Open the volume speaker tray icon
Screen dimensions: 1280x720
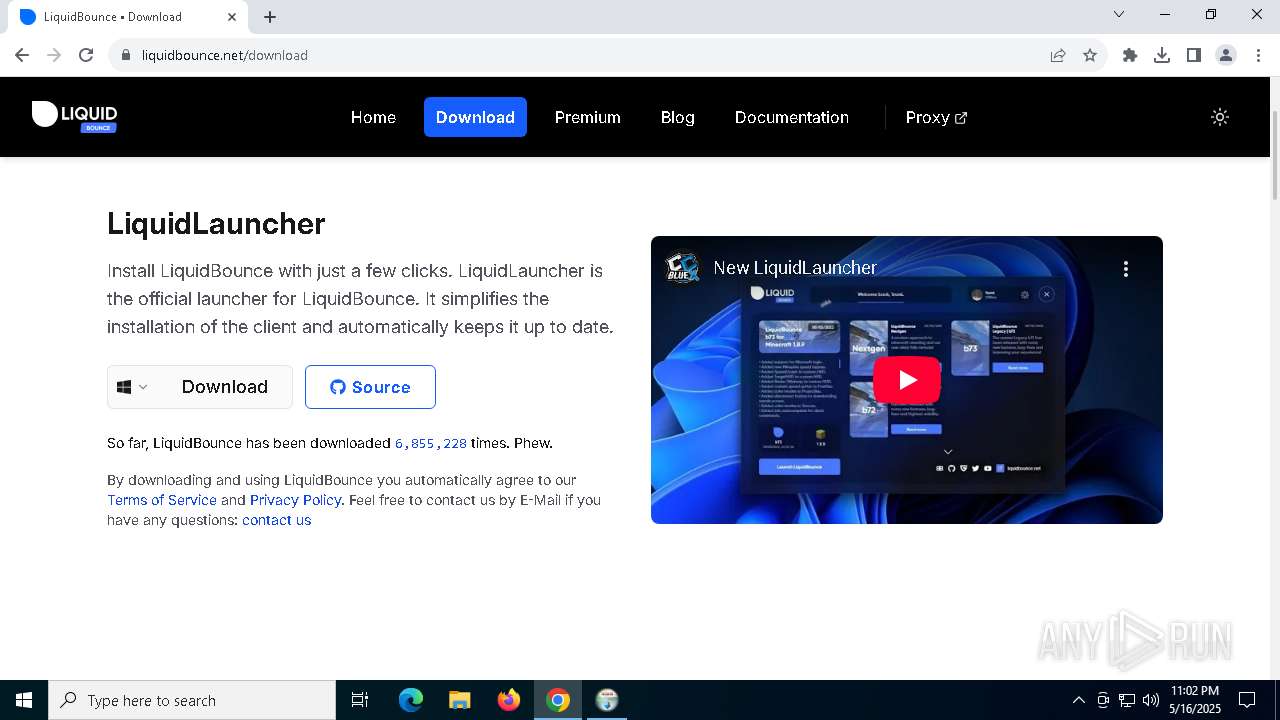[x=1150, y=700]
